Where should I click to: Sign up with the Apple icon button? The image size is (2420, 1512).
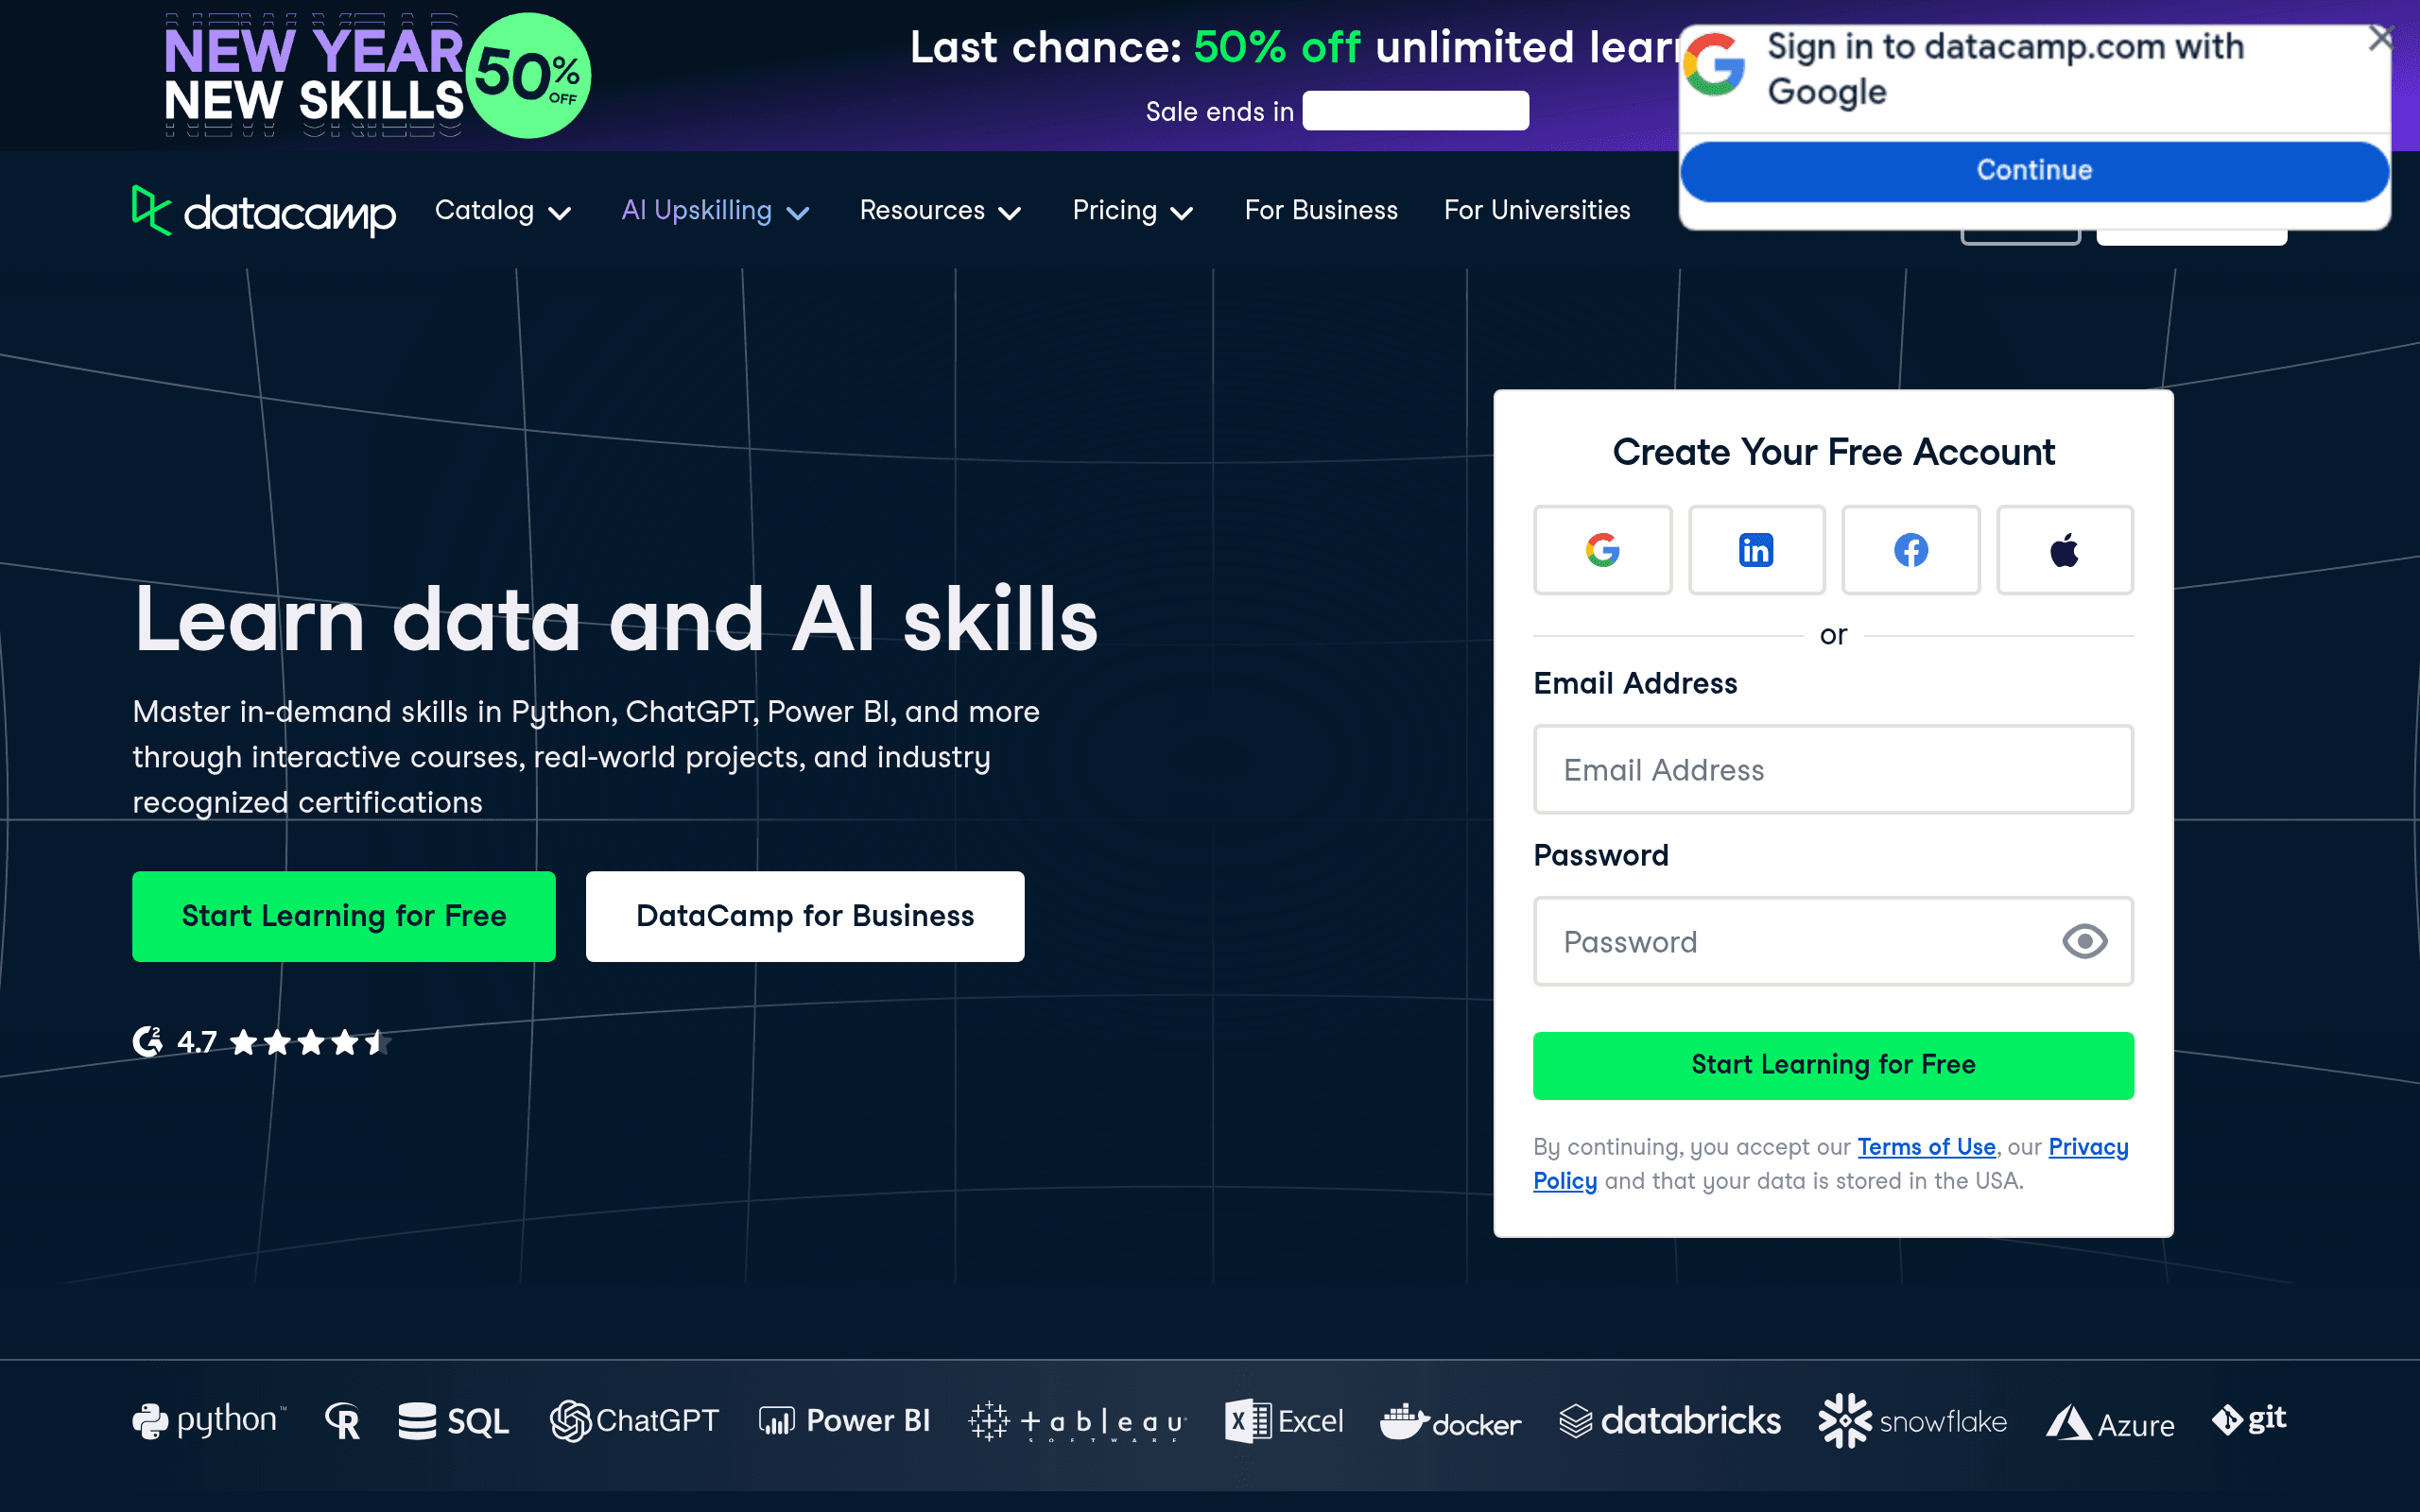pyautogui.click(x=2065, y=550)
